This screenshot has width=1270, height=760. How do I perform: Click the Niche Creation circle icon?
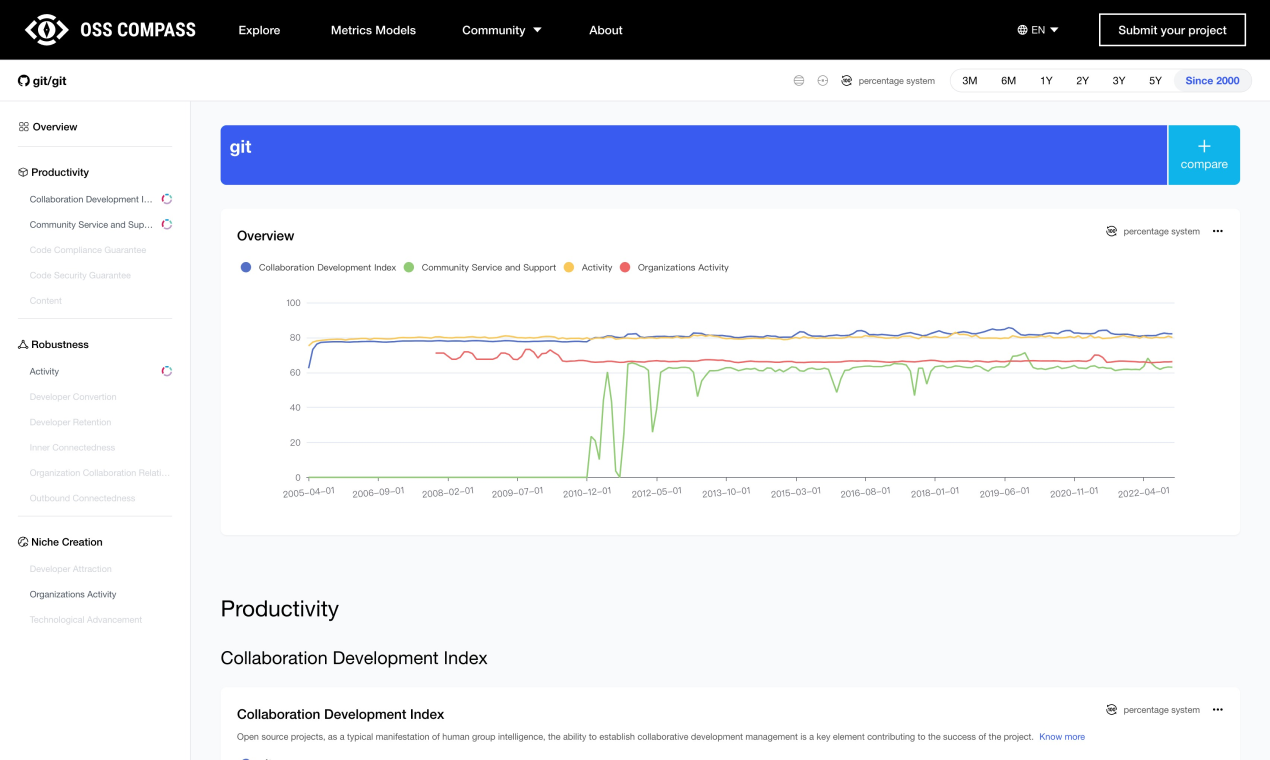pos(23,542)
